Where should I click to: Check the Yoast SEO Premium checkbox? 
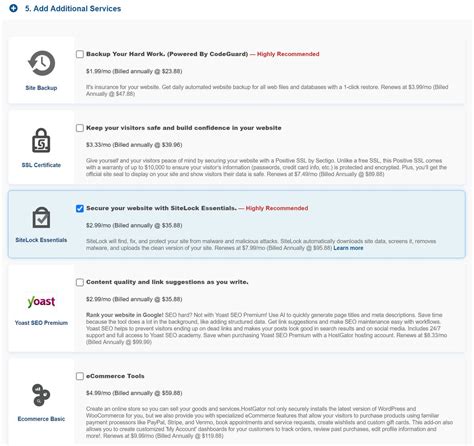(x=80, y=282)
